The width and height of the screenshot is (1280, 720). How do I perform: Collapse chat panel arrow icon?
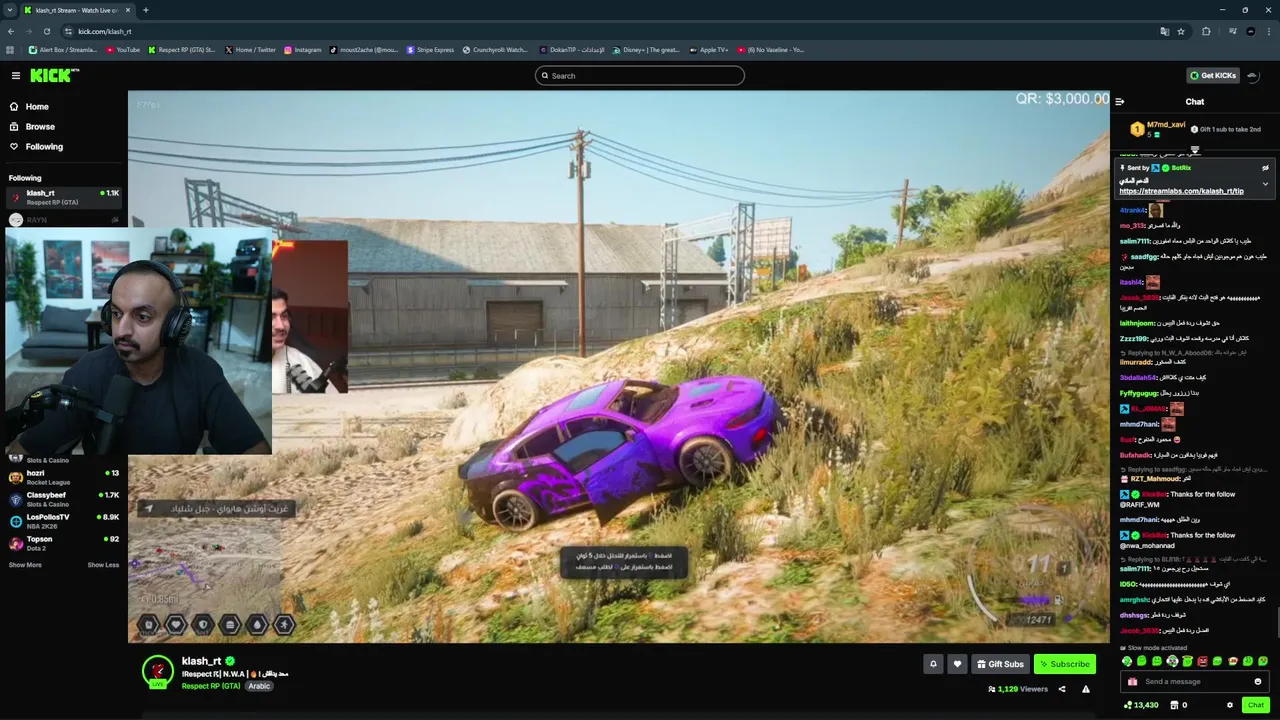(x=1120, y=101)
